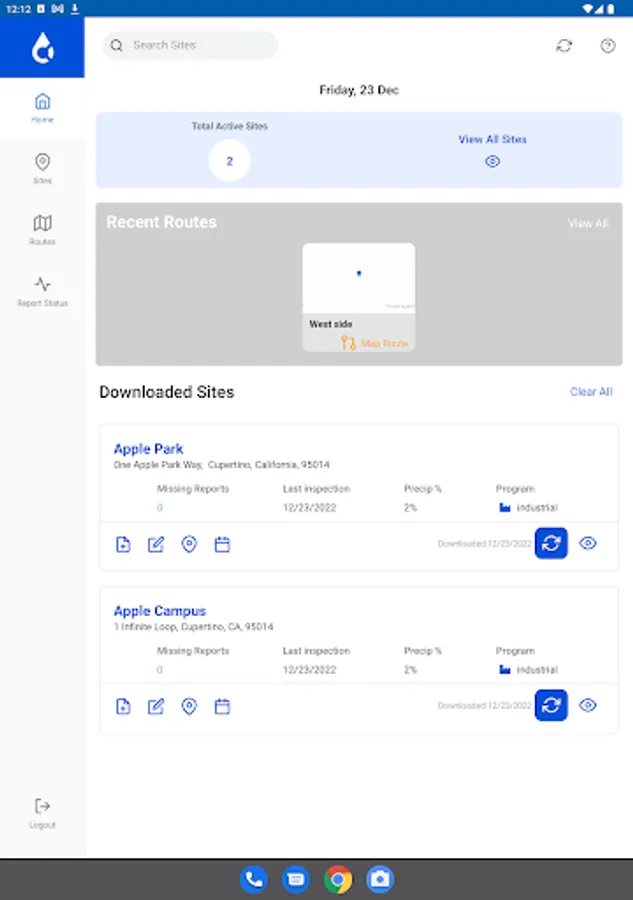The width and height of the screenshot is (633, 900).
Task: Click the industrial program icon on Apple Campus
Action: (x=505, y=669)
